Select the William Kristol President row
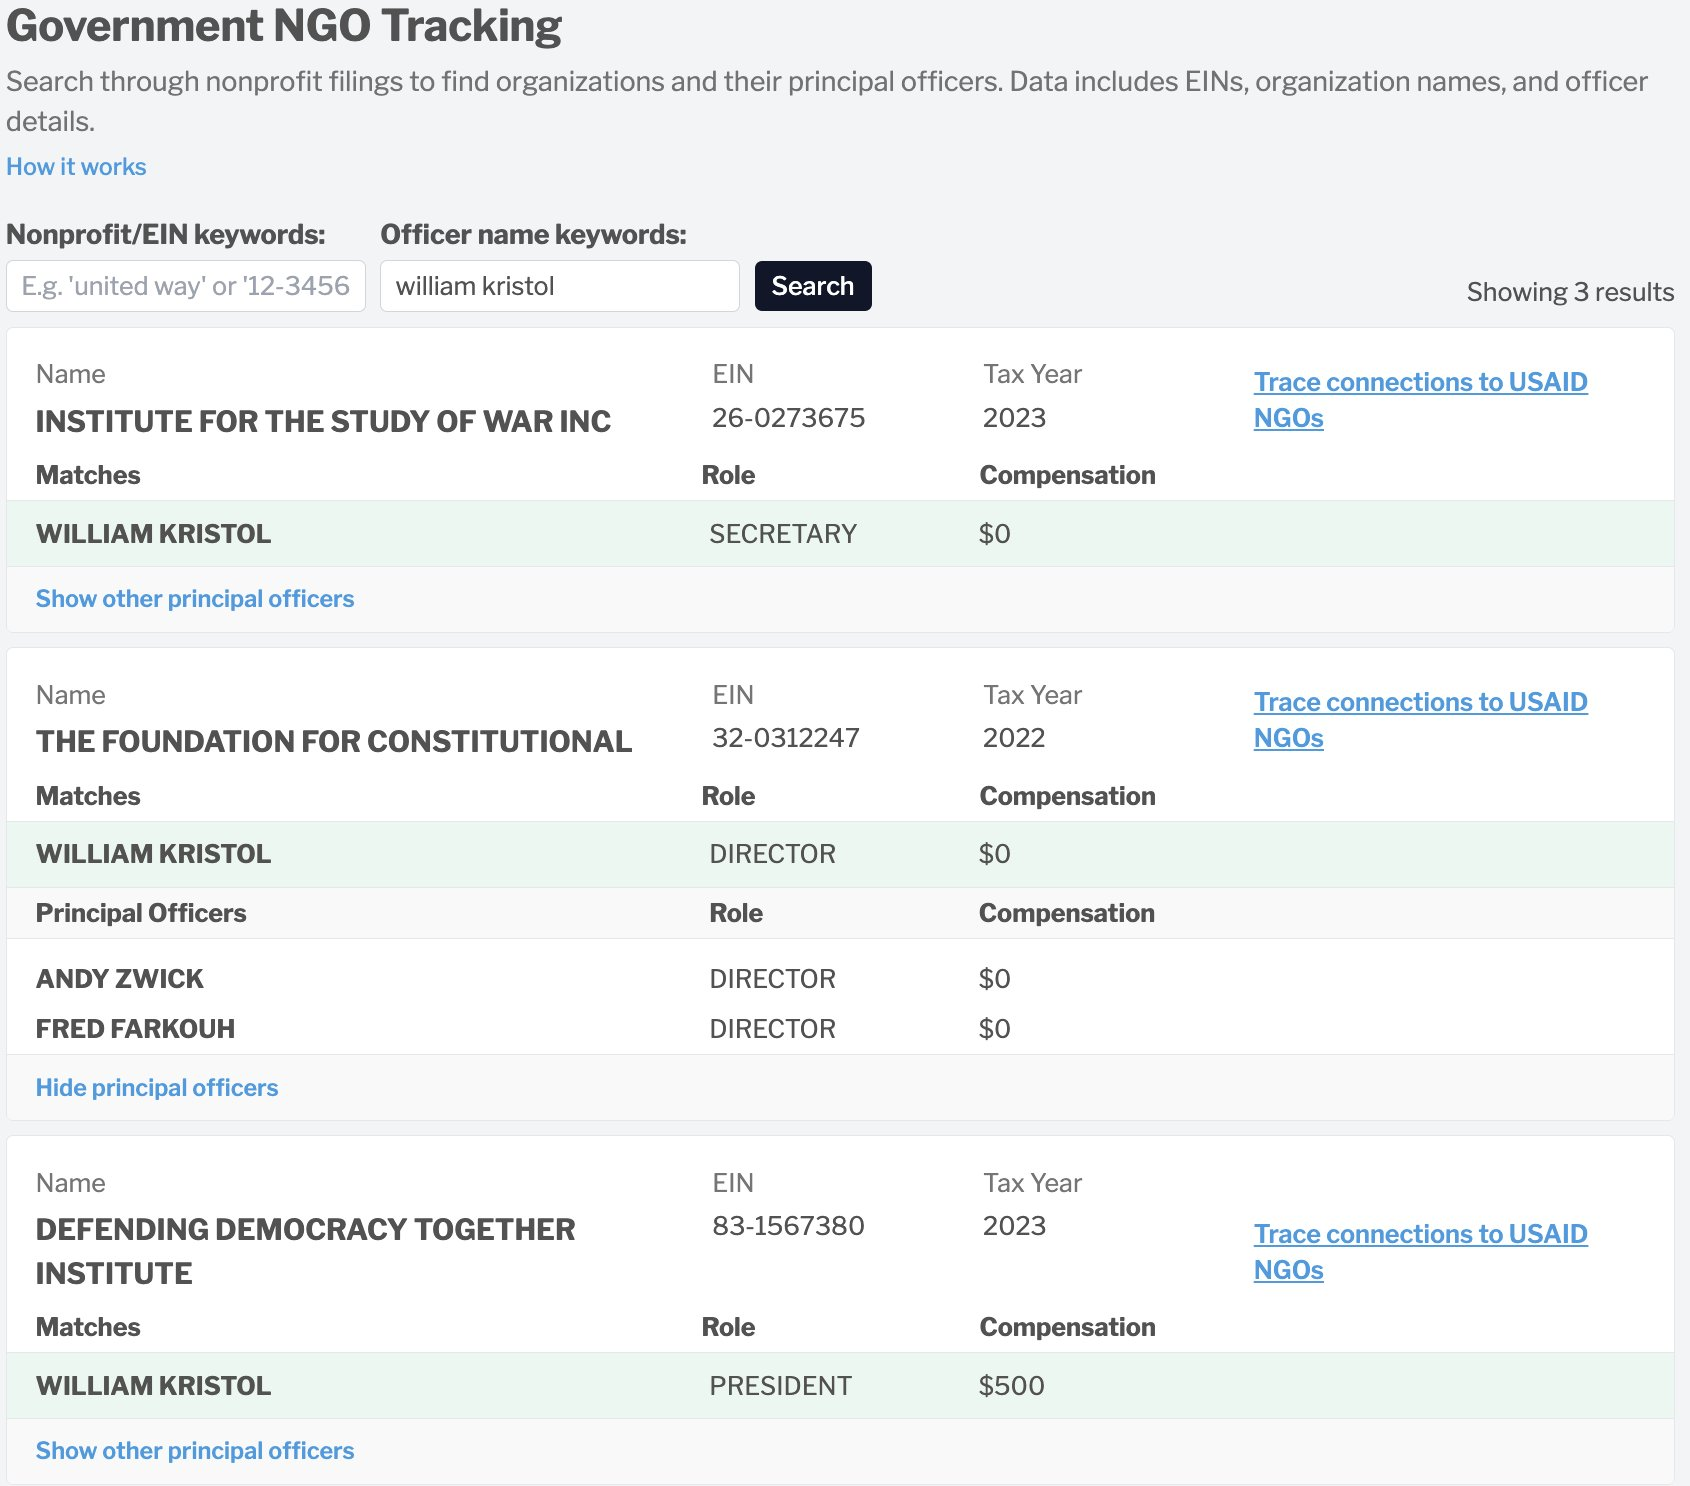 tap(840, 1386)
